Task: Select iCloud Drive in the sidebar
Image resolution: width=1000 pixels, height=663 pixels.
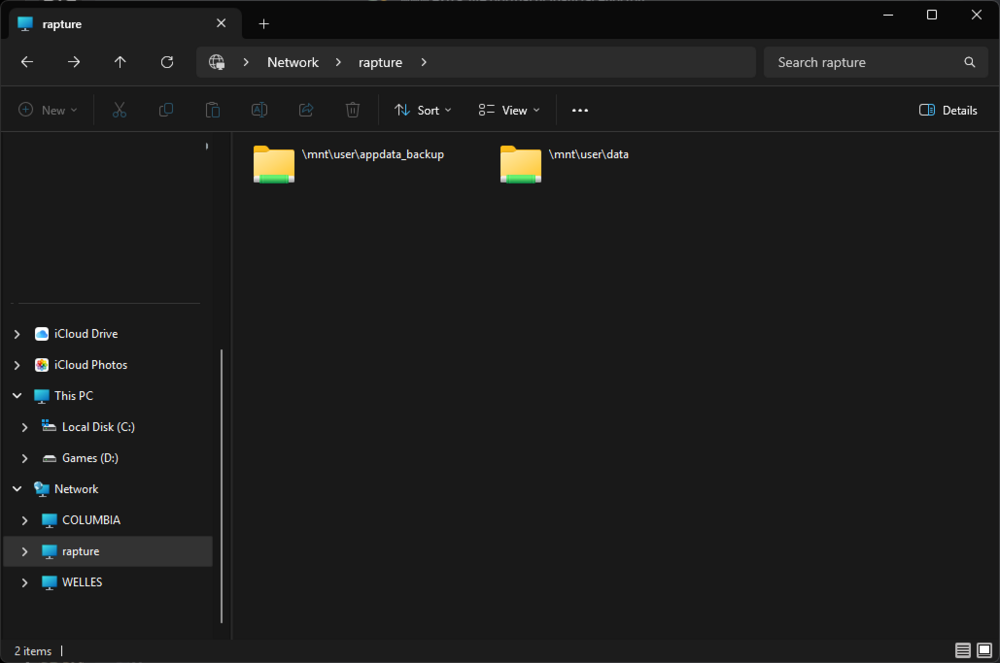Action: click(86, 334)
